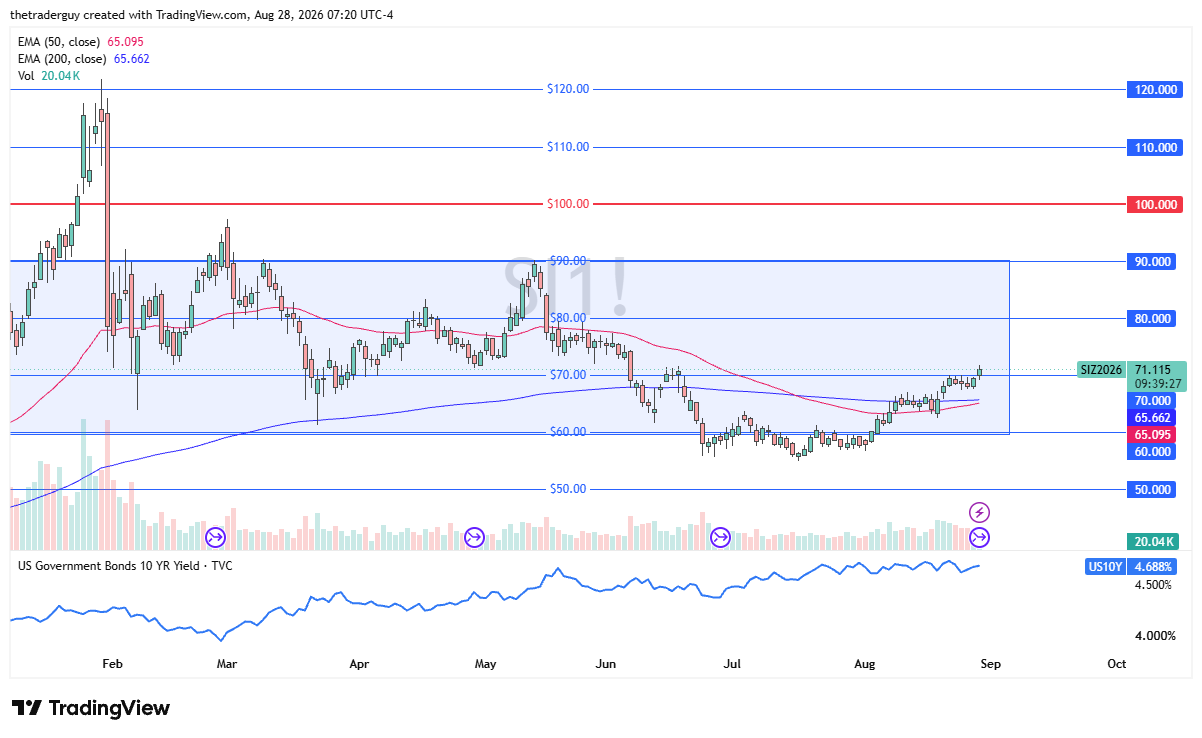This screenshot has width=1202, height=738.
Task: Click the Oct label on time axis
Action: [x=1117, y=663]
